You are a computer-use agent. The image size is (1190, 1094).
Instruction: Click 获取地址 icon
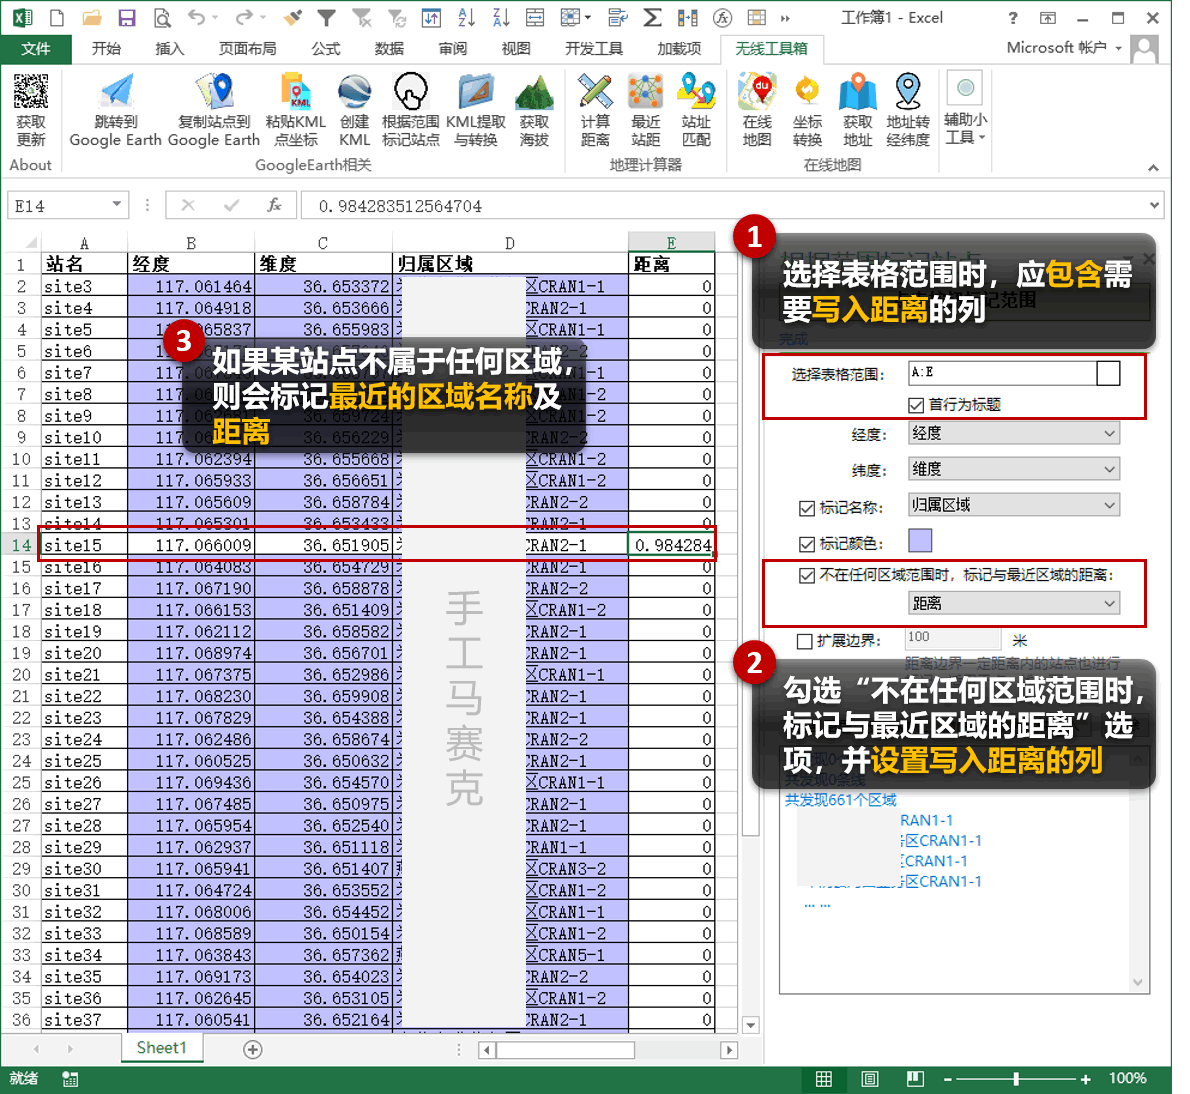(x=858, y=91)
